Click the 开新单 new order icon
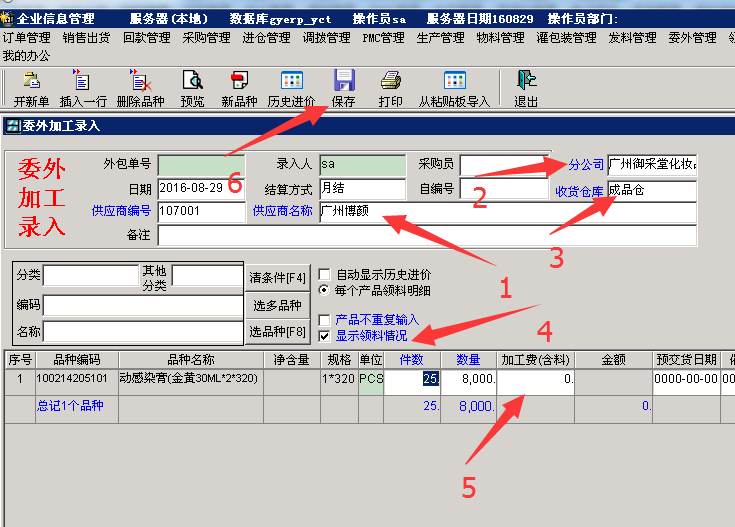 [32, 82]
